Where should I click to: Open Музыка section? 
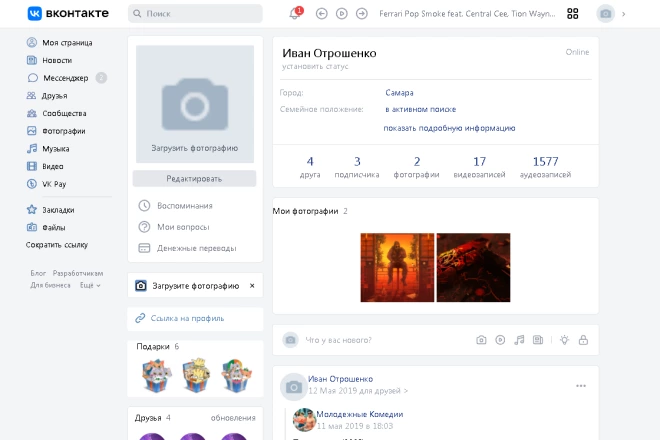[48, 149]
